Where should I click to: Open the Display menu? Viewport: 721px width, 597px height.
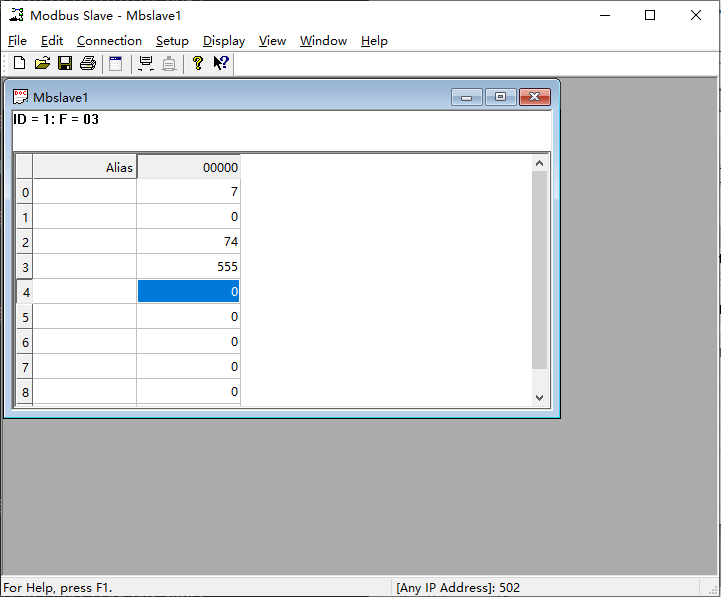point(224,41)
